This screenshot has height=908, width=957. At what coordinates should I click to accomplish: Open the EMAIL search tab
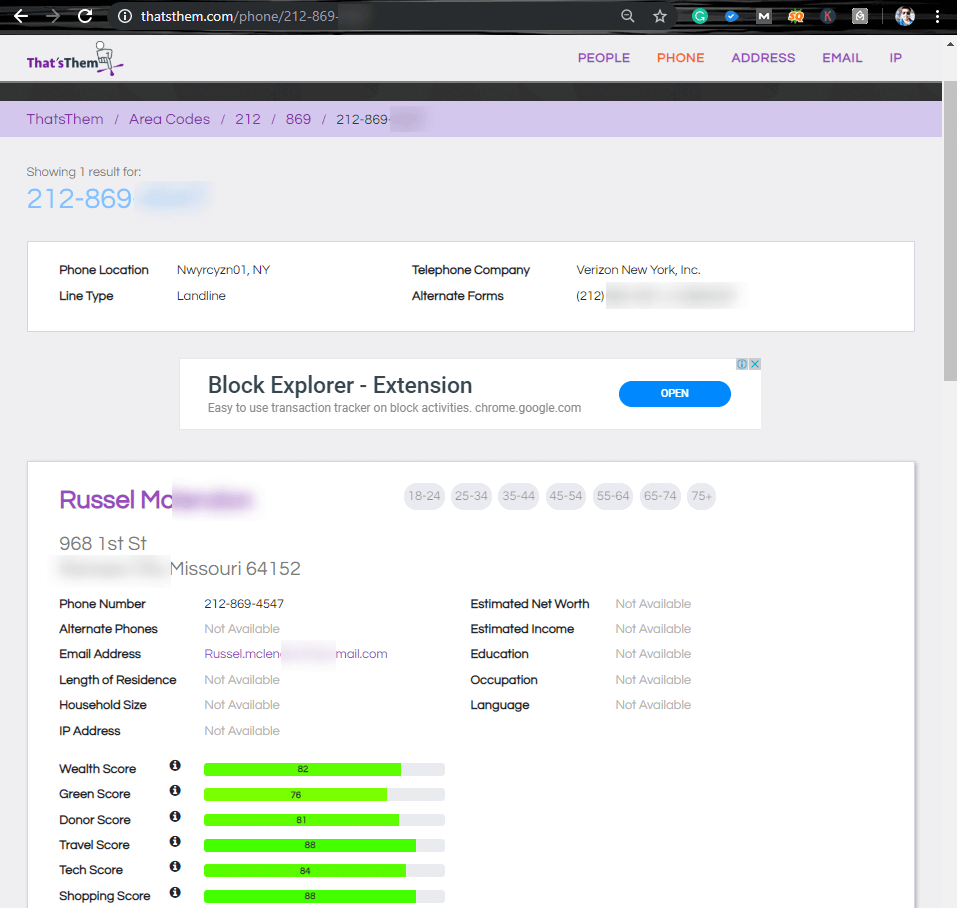(x=842, y=58)
